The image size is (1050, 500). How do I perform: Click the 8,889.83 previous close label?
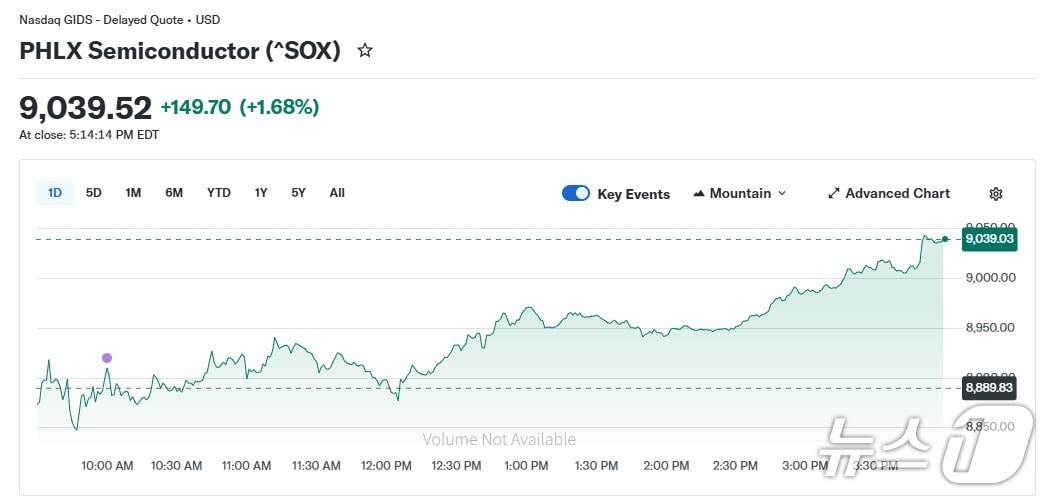coord(989,388)
